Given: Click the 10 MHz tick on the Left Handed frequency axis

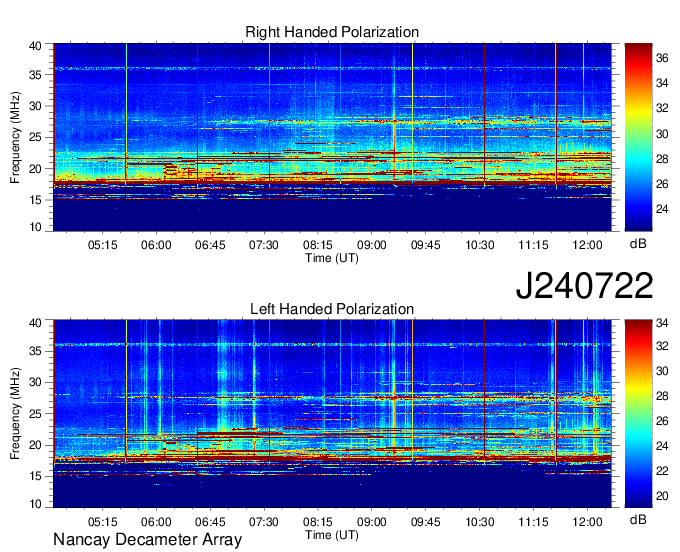Looking at the screenshot, I should (35, 504).
